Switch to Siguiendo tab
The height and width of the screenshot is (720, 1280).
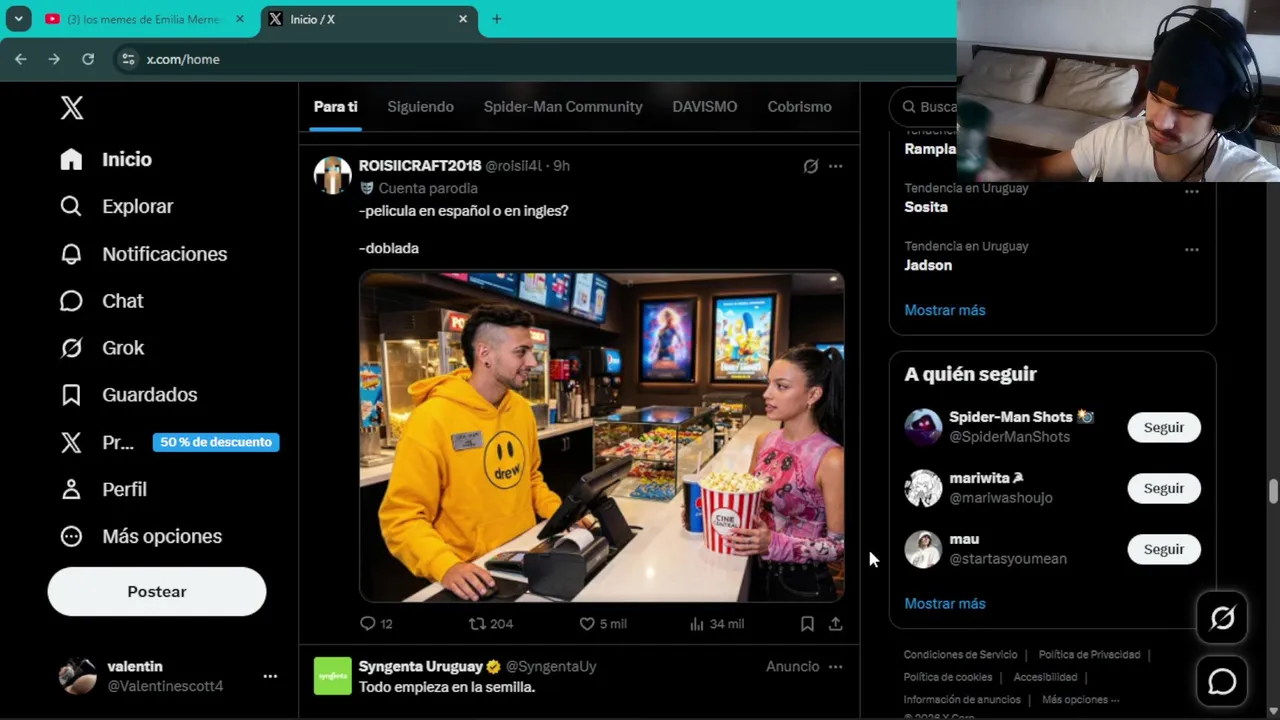point(420,107)
